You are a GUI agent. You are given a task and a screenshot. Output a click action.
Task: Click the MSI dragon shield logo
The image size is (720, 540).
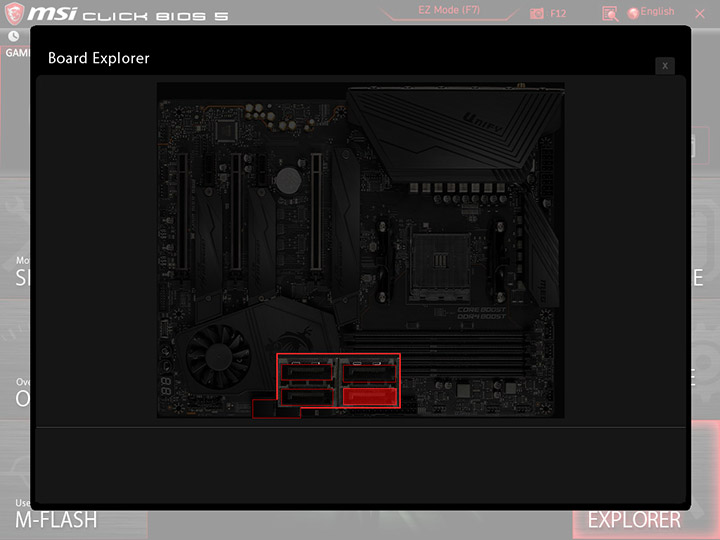14,13
